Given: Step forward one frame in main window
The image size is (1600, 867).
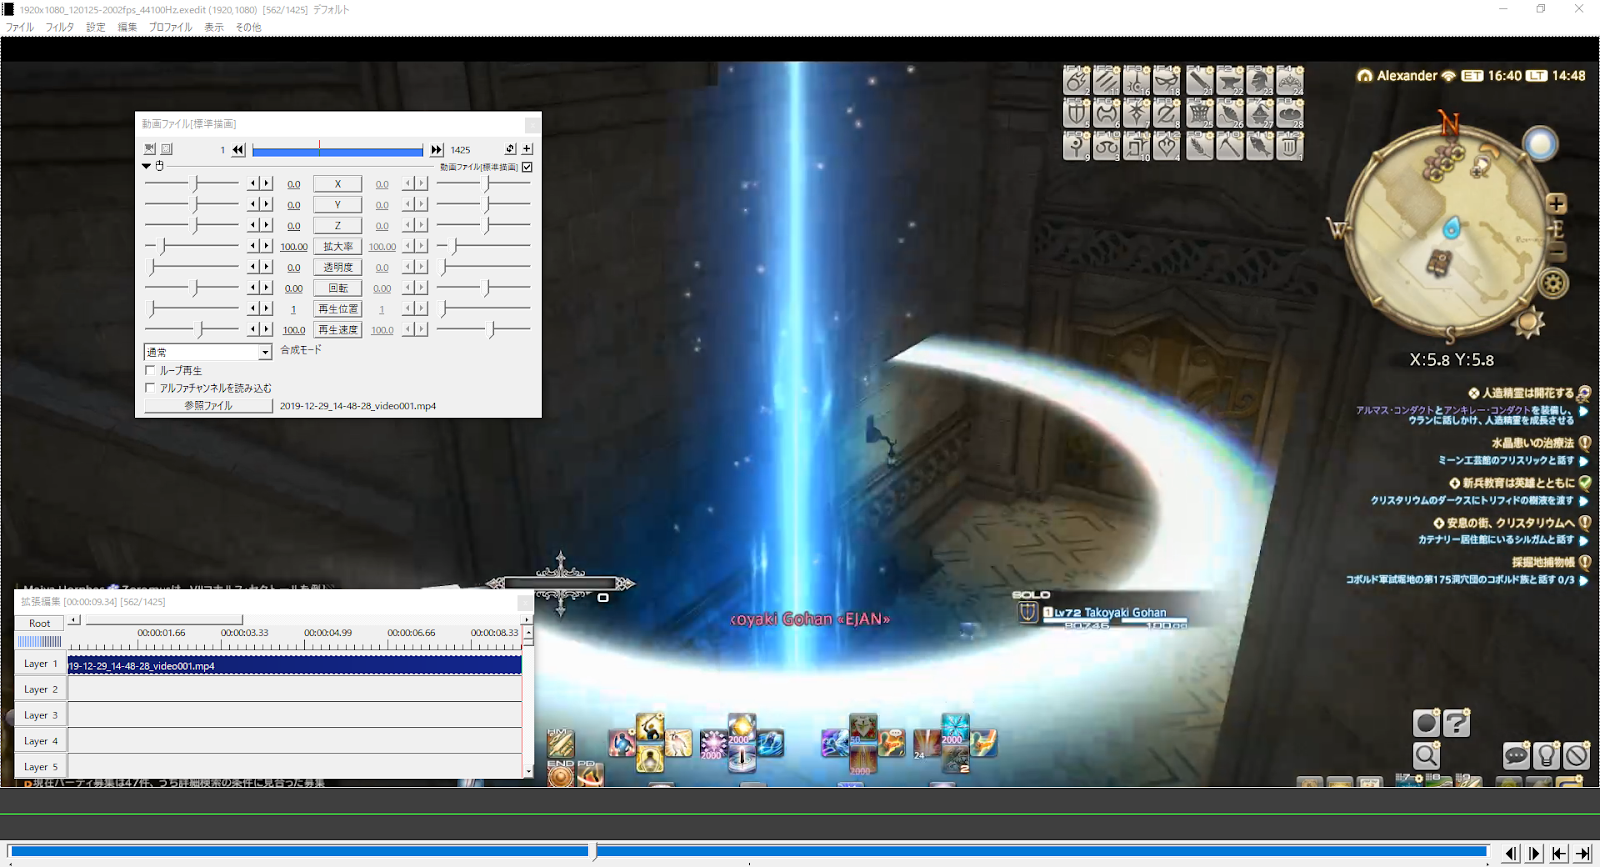Looking at the screenshot, I should (x=1535, y=853).
